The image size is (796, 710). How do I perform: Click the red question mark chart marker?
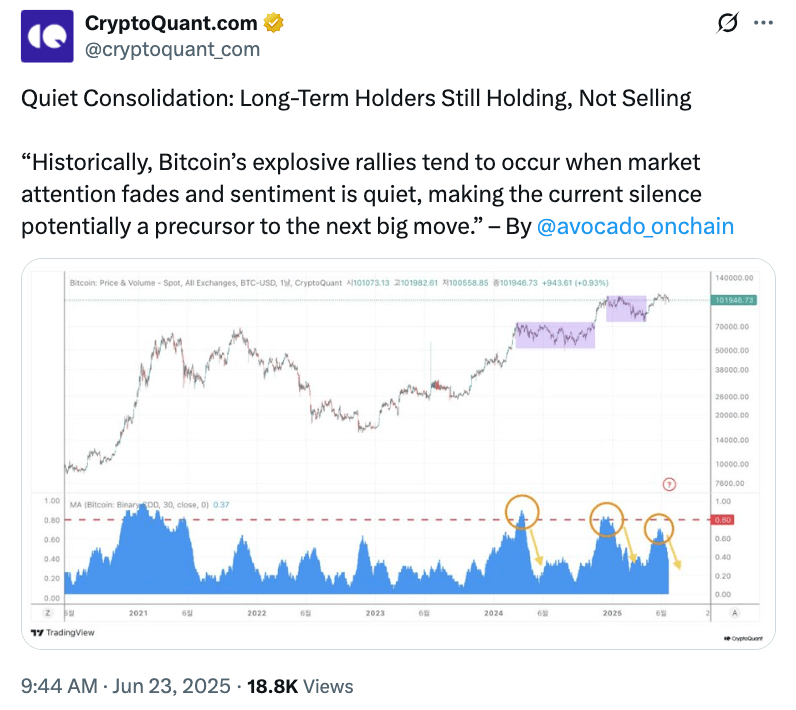669,484
